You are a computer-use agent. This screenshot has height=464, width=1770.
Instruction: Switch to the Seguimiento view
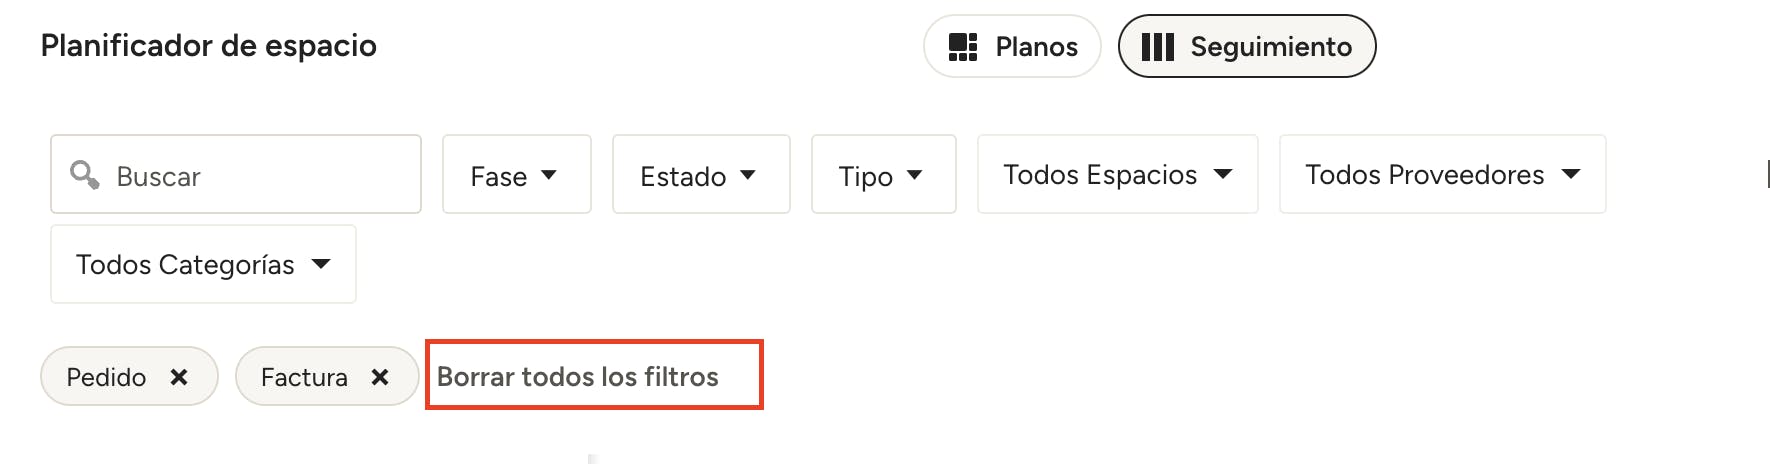(1247, 46)
